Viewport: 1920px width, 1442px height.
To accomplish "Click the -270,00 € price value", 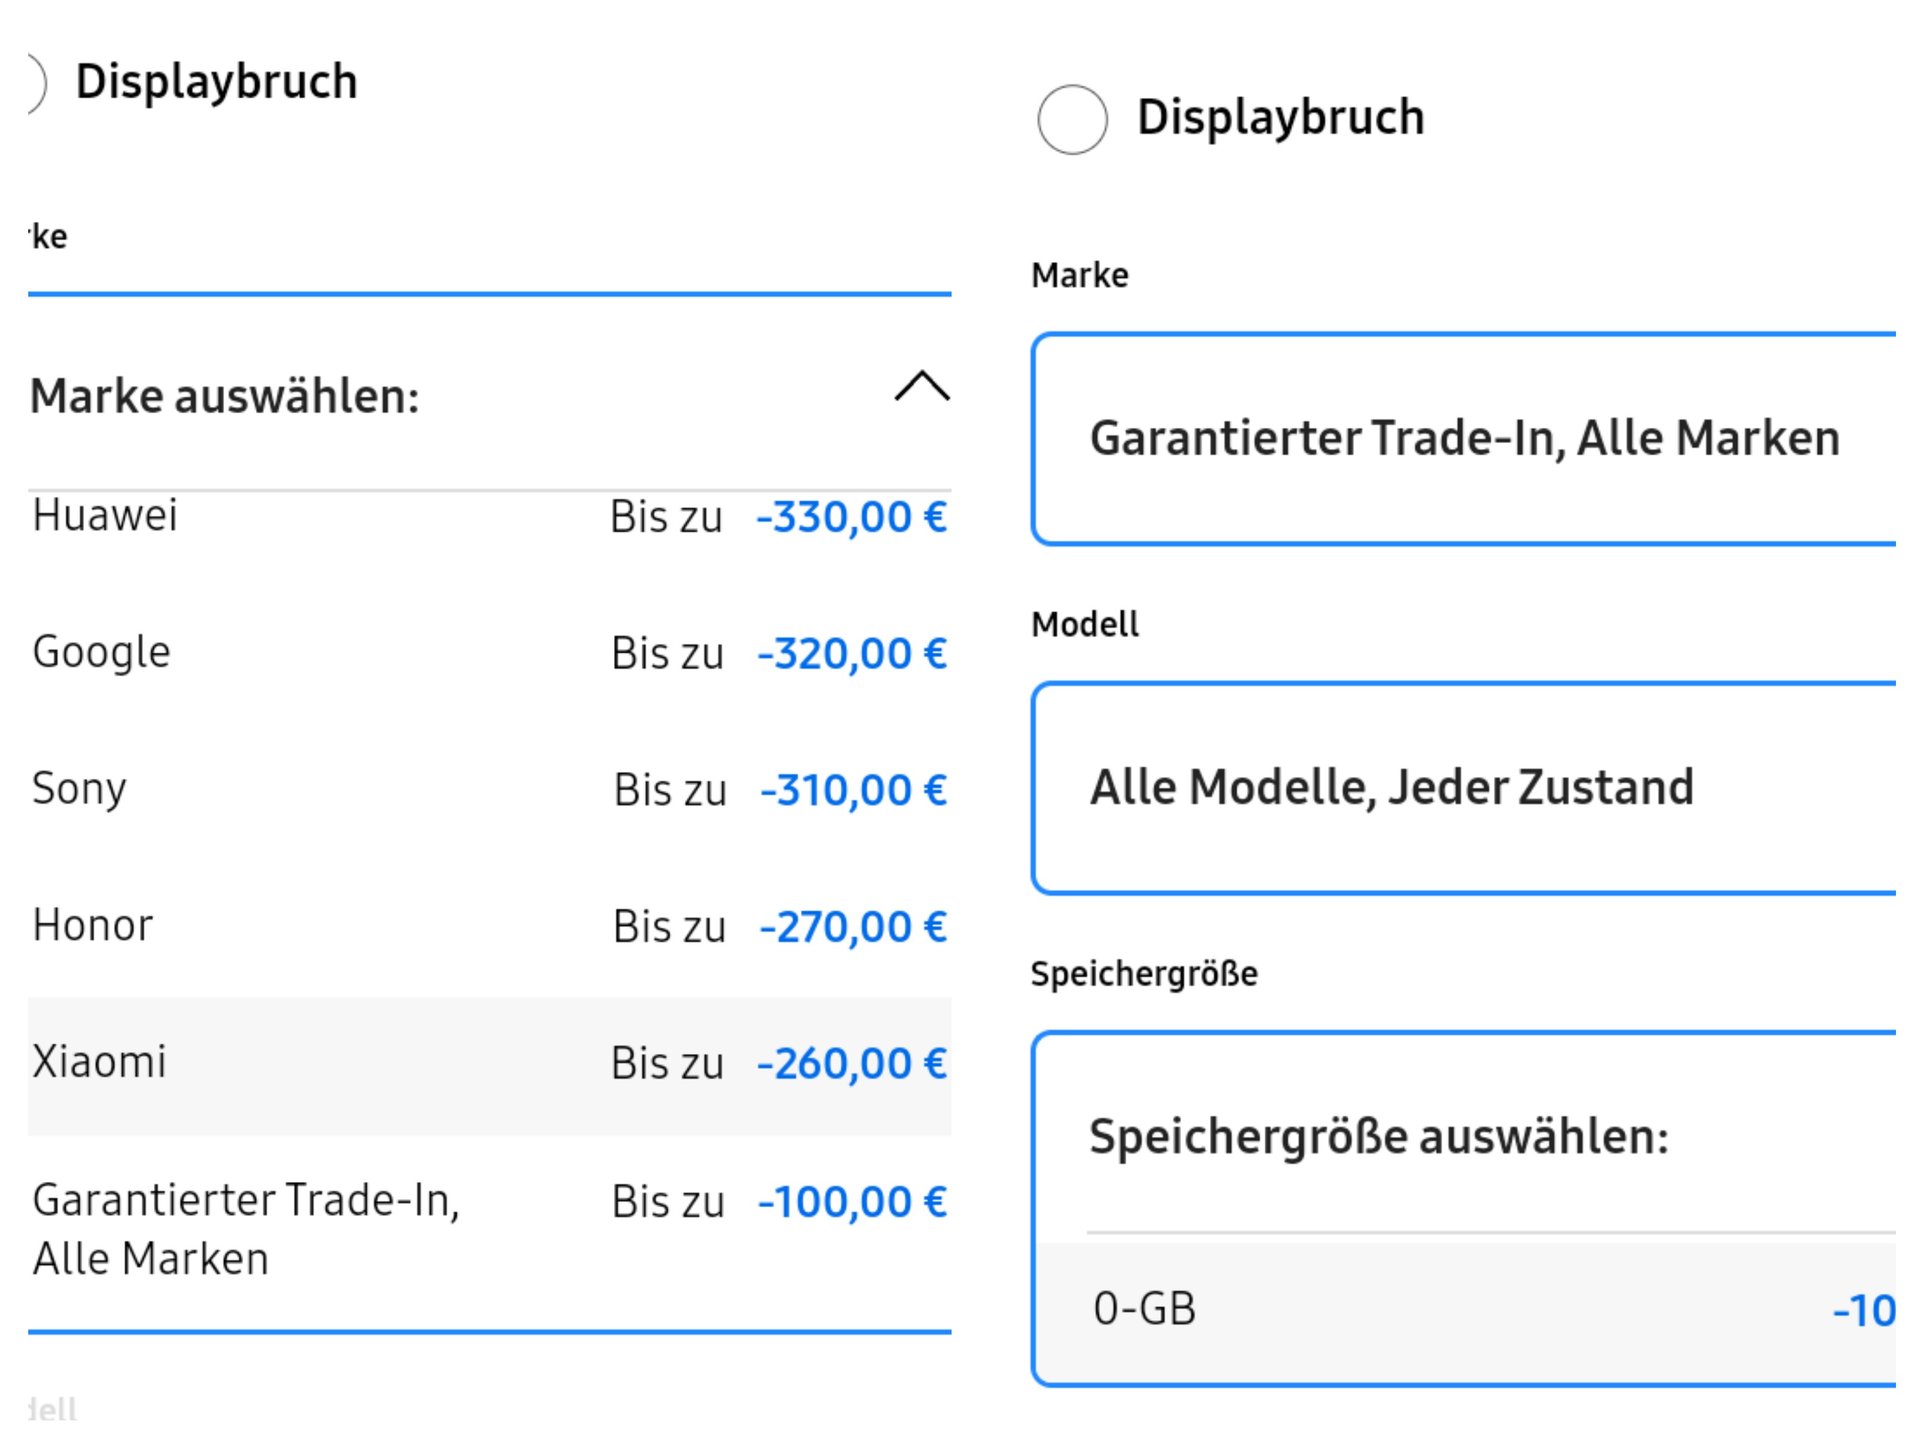I will pyautogui.click(x=853, y=927).
